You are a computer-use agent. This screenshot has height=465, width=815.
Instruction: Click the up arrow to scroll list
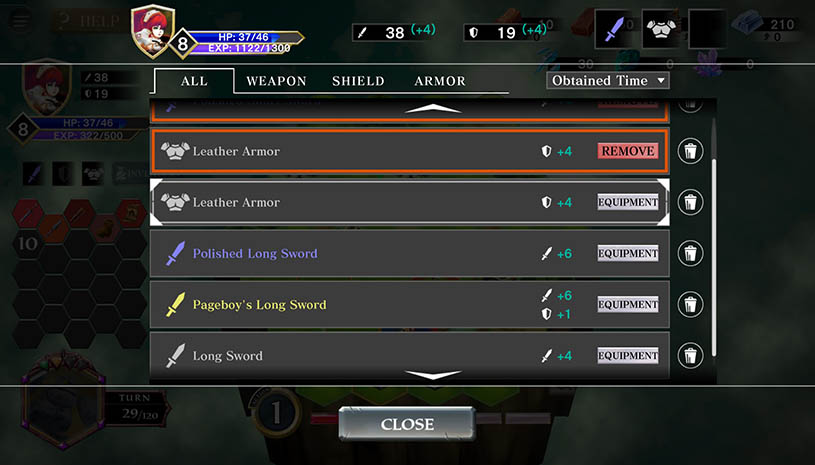click(x=433, y=109)
